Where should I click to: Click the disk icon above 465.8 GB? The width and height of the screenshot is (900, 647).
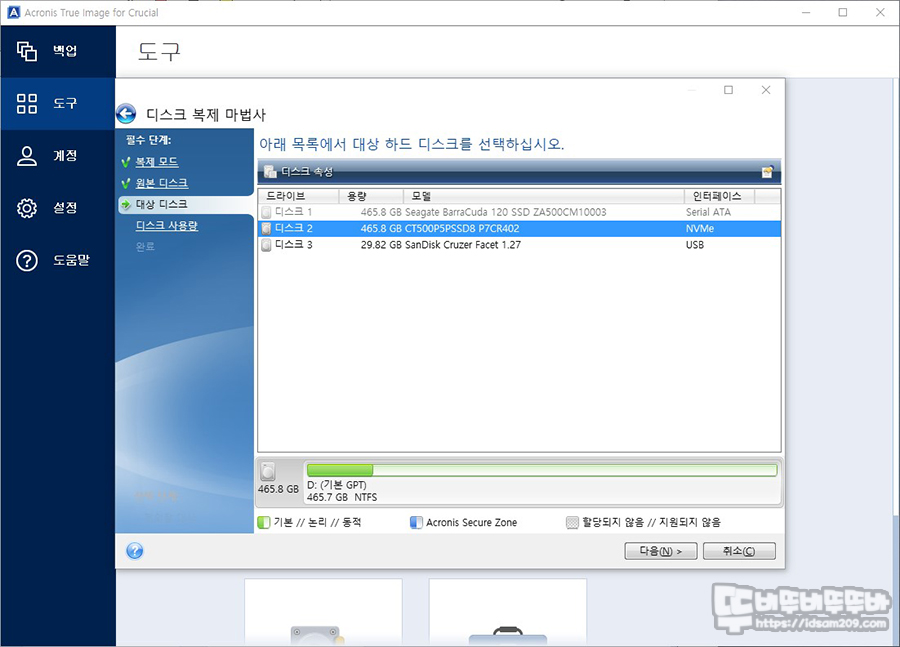(x=268, y=472)
